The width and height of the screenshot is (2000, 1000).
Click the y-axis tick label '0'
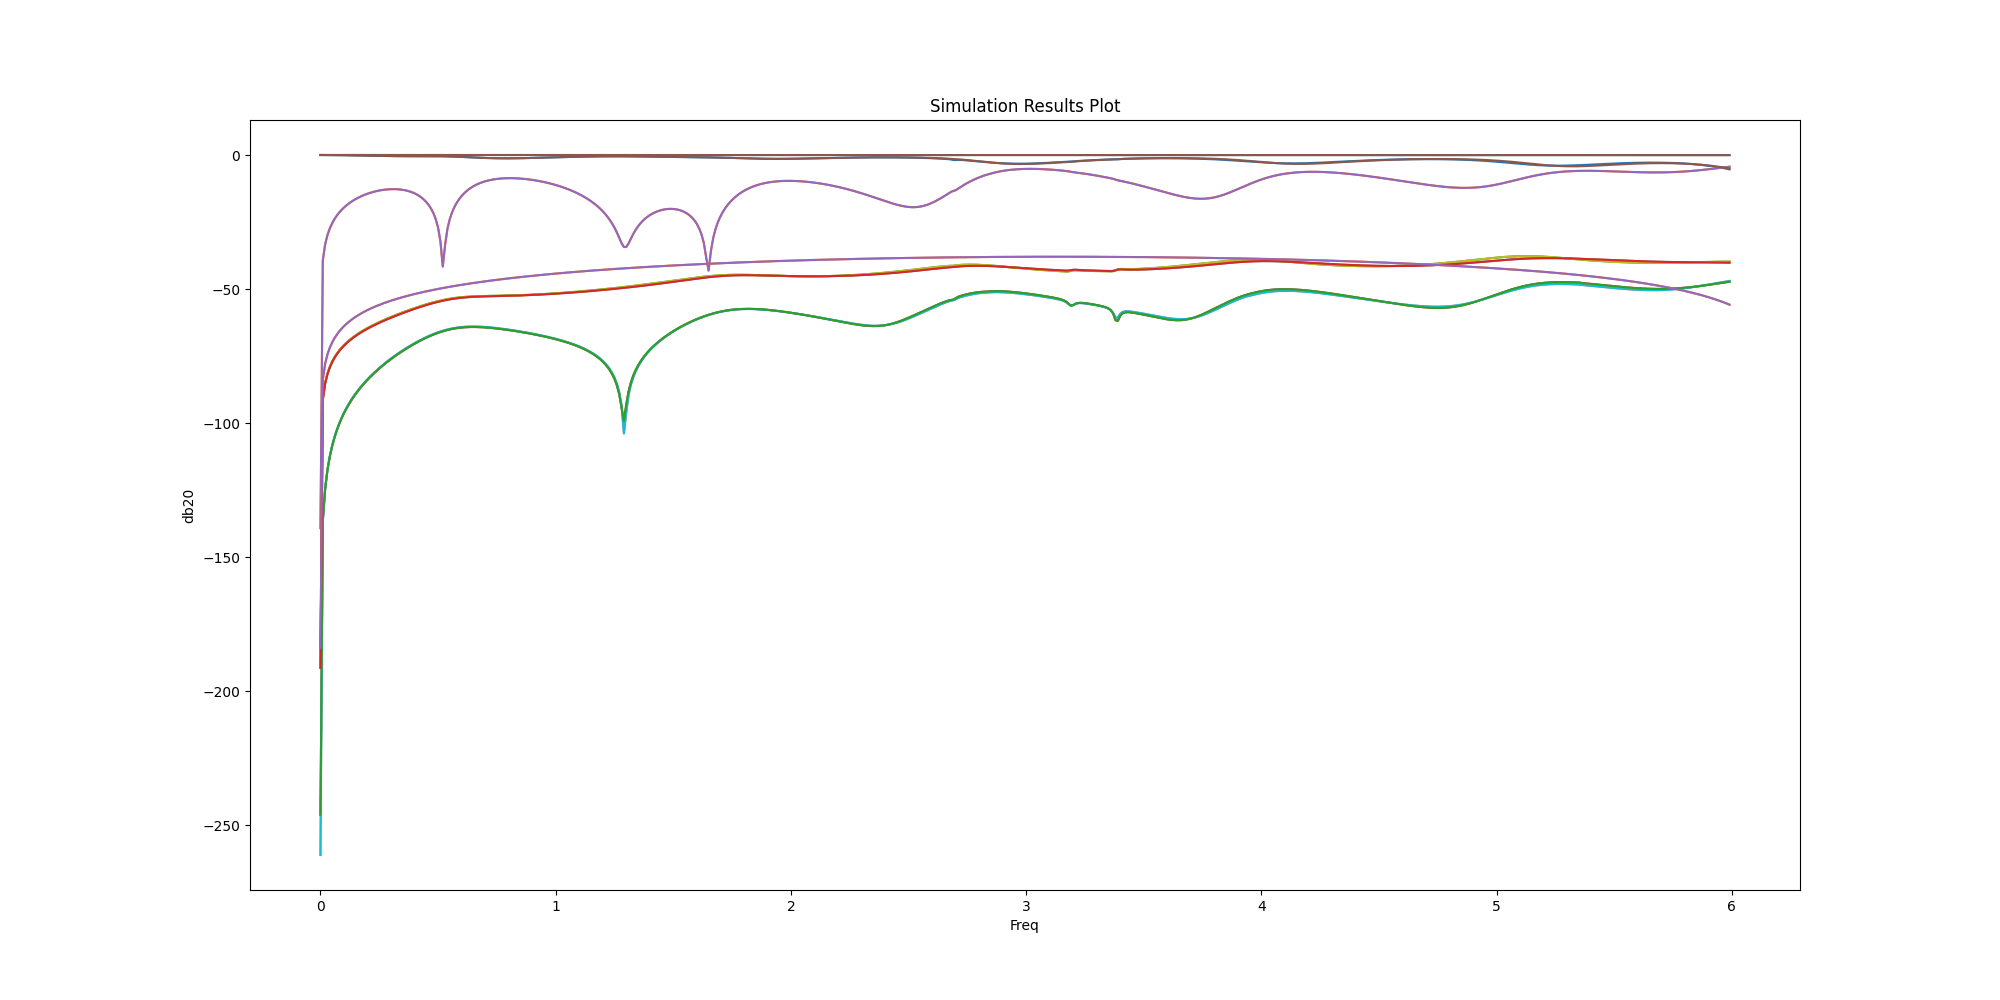(236, 156)
